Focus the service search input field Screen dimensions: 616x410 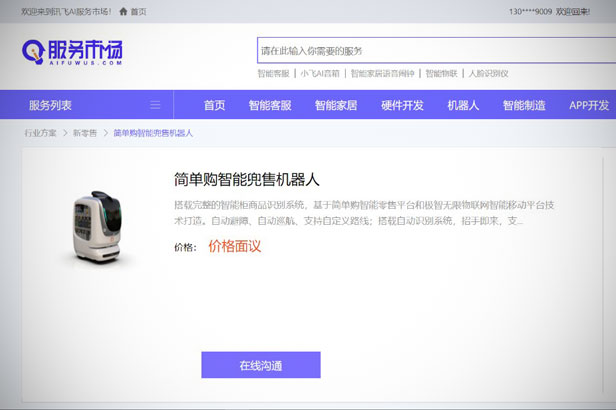click(x=436, y=50)
